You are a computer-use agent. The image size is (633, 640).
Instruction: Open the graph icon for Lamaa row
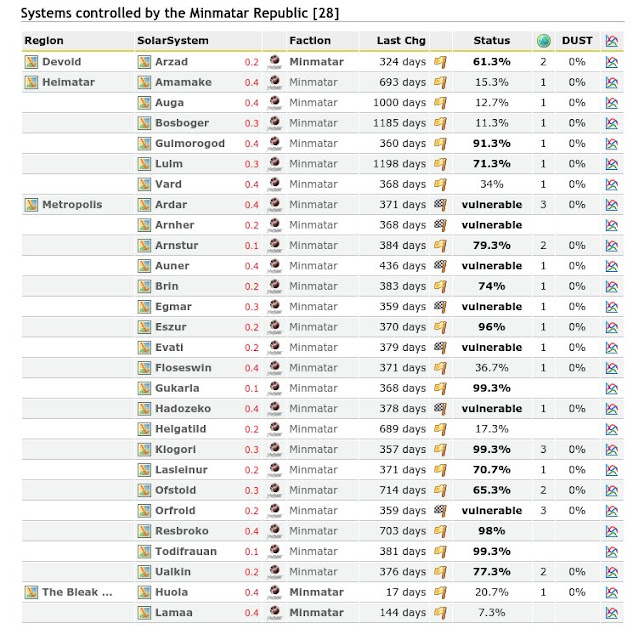611,613
